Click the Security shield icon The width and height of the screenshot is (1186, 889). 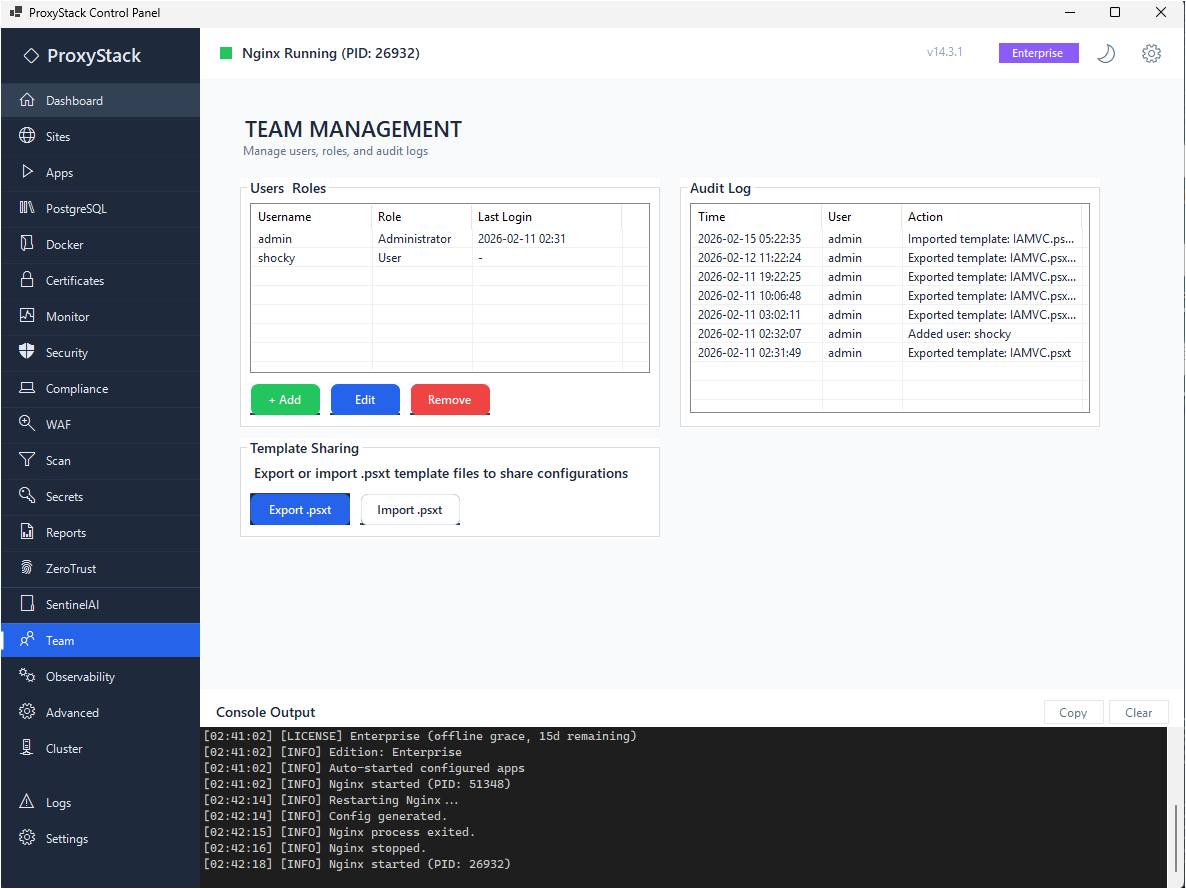point(27,351)
